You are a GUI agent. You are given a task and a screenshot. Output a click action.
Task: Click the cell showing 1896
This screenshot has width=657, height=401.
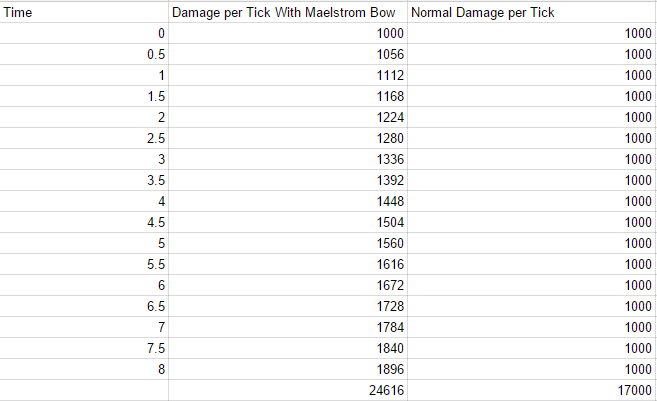[x=288, y=369]
